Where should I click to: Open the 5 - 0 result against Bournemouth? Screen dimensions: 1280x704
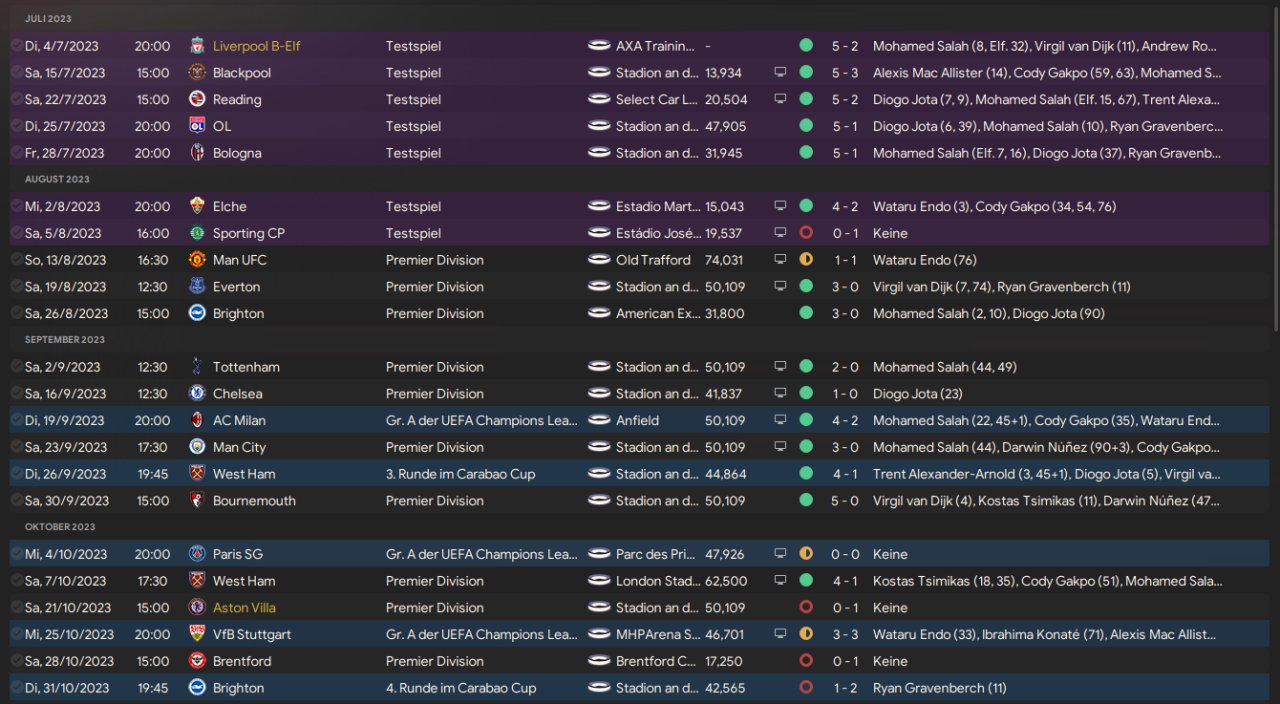click(844, 501)
